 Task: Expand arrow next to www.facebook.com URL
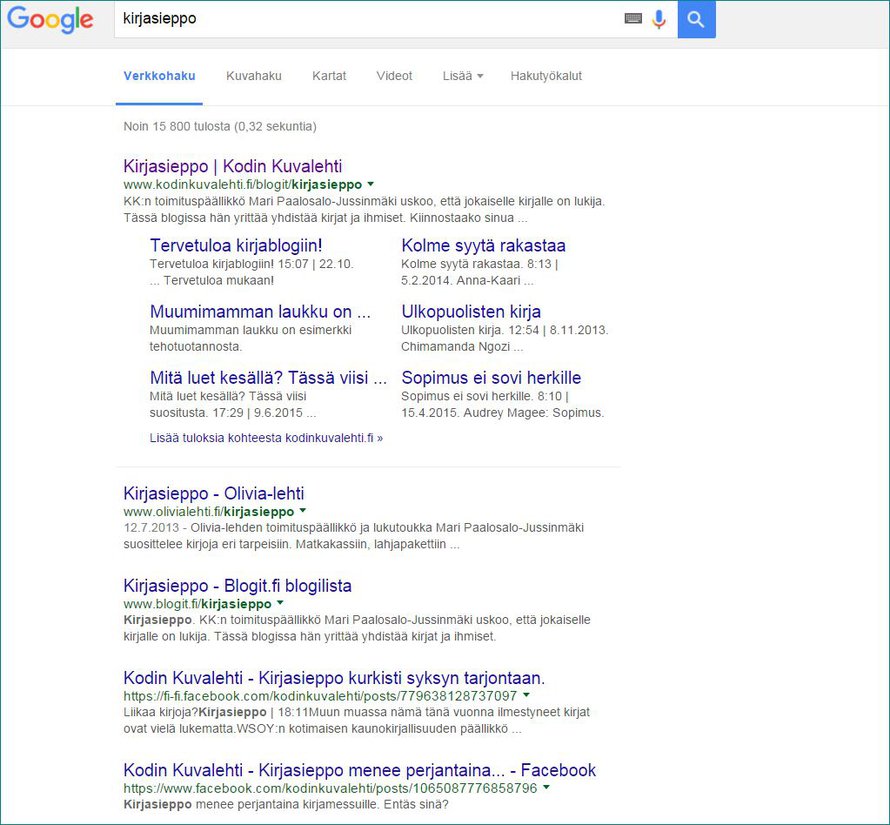tap(546, 788)
